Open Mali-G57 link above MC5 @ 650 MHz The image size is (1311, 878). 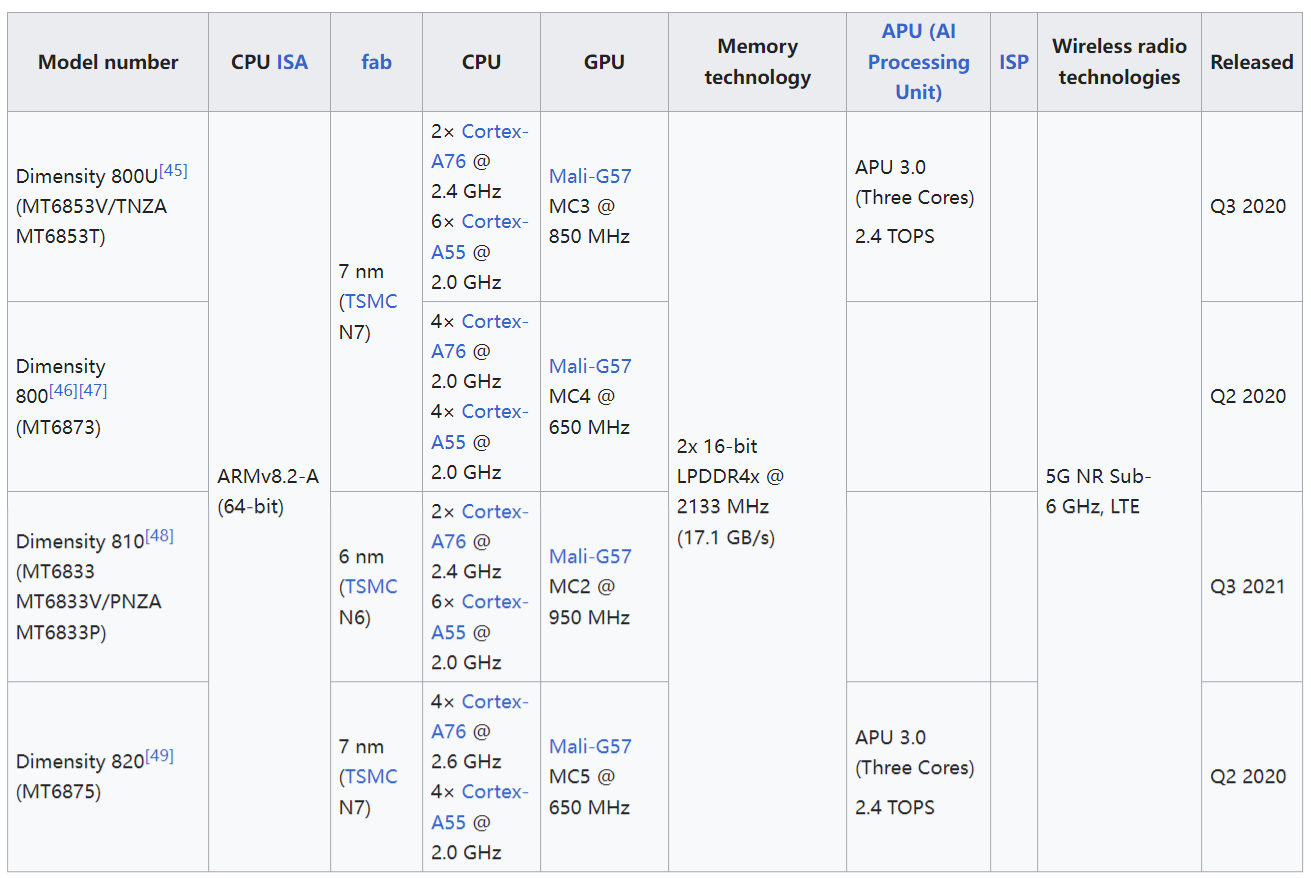(x=590, y=746)
